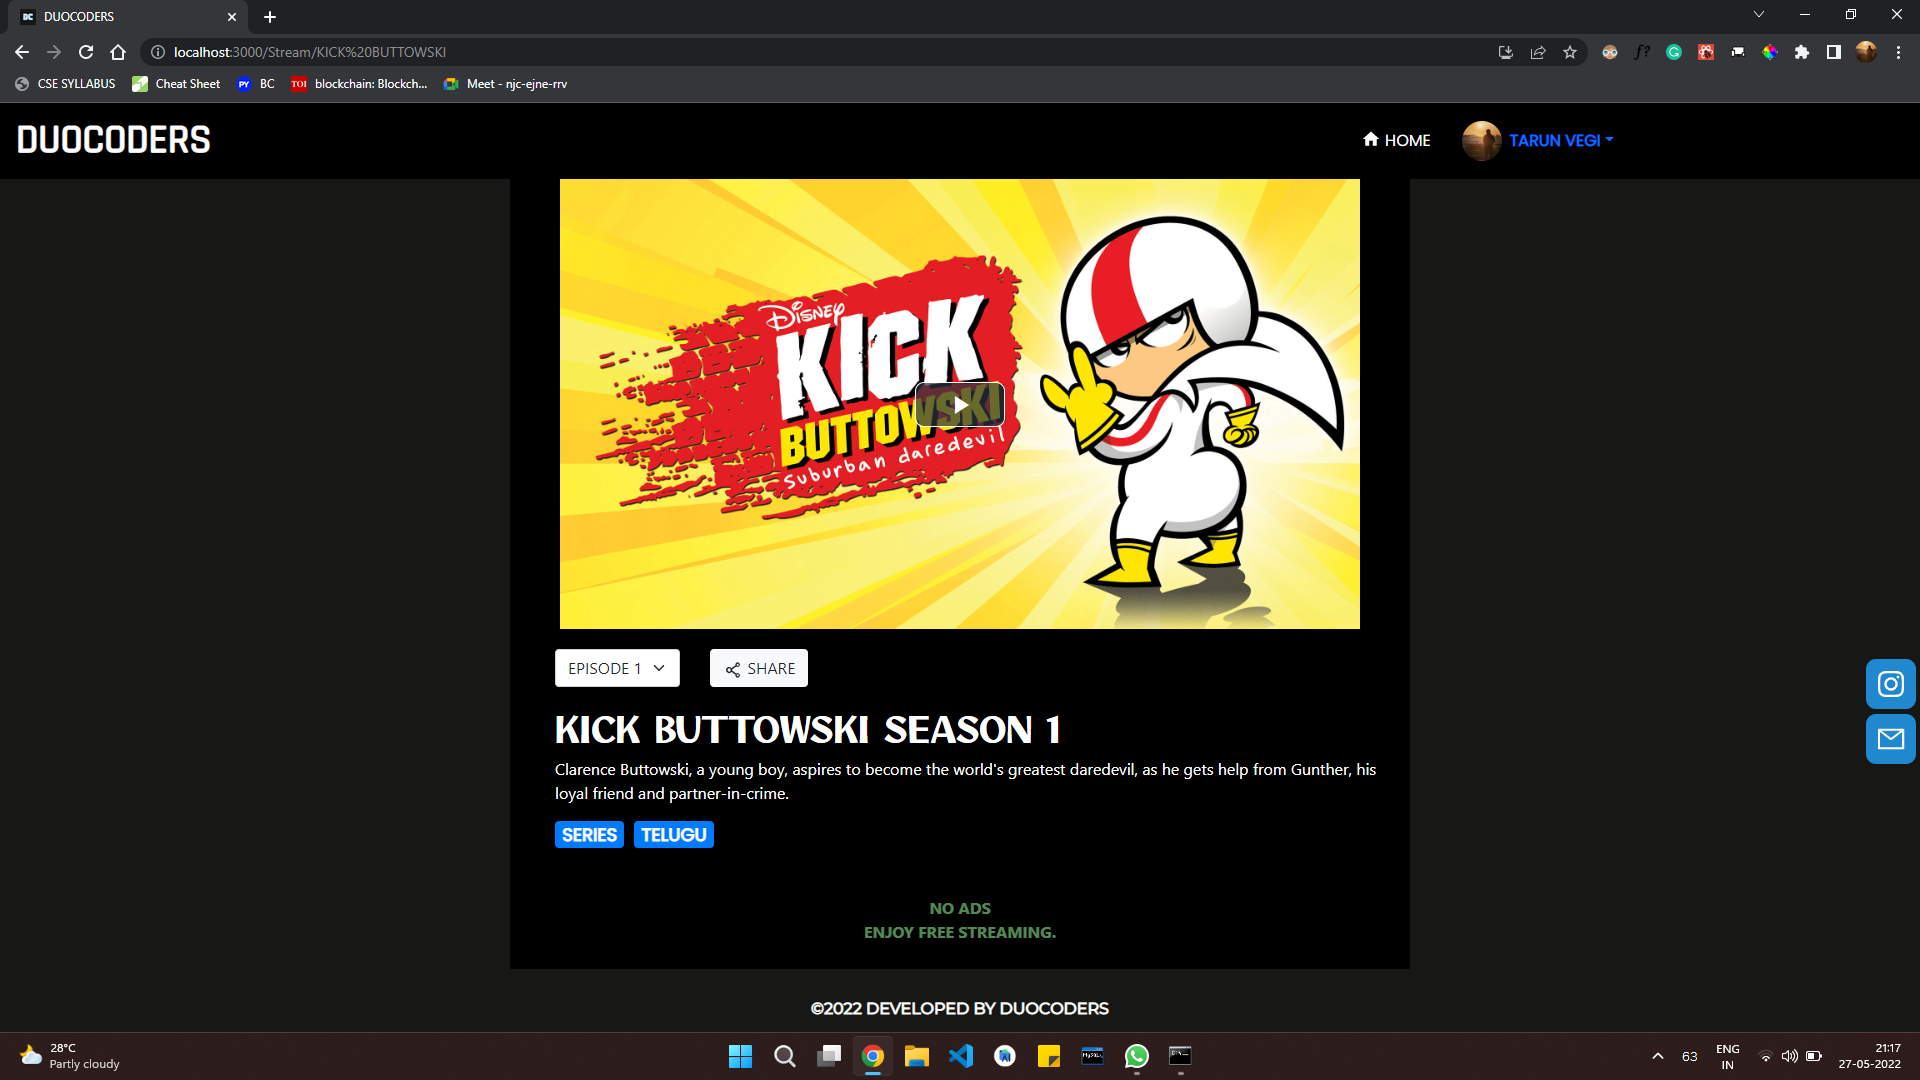Open Visual Studio Code from taskbar

tap(961, 1056)
